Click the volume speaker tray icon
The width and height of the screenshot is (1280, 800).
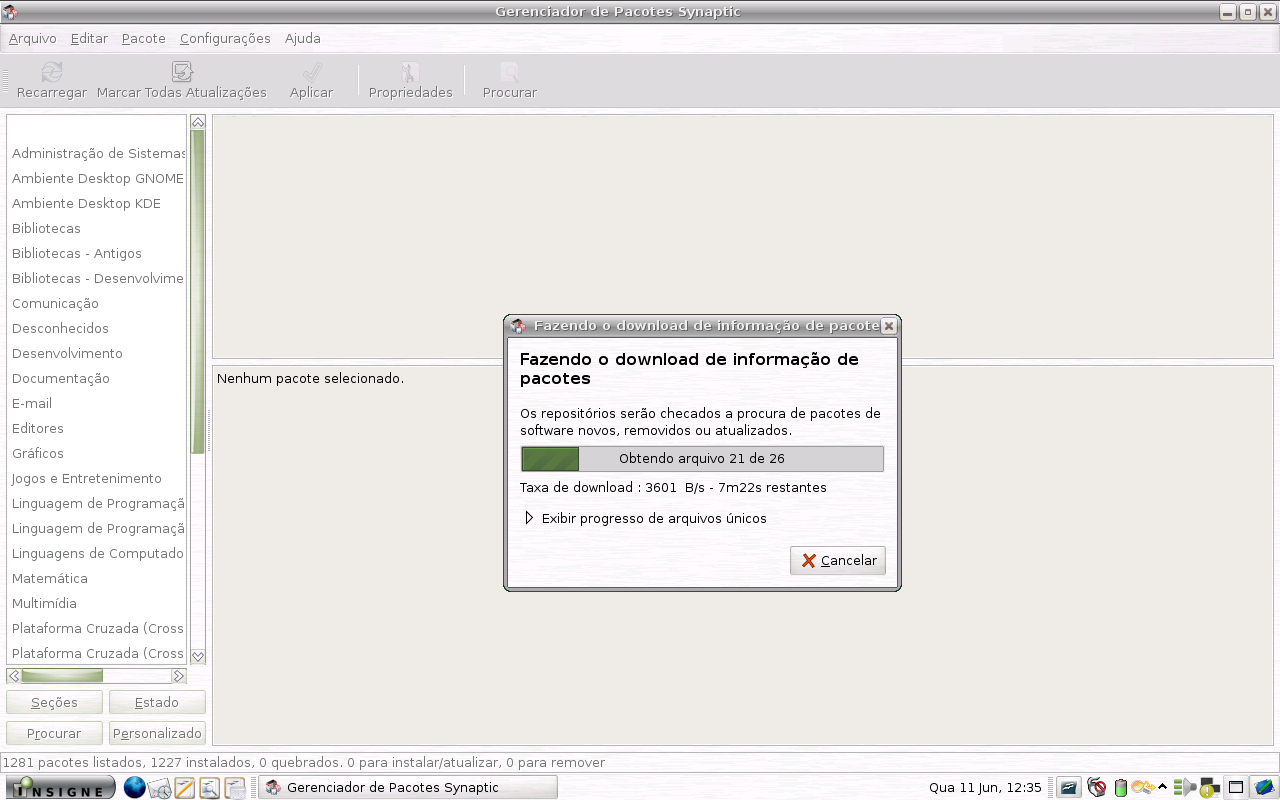tap(1185, 788)
